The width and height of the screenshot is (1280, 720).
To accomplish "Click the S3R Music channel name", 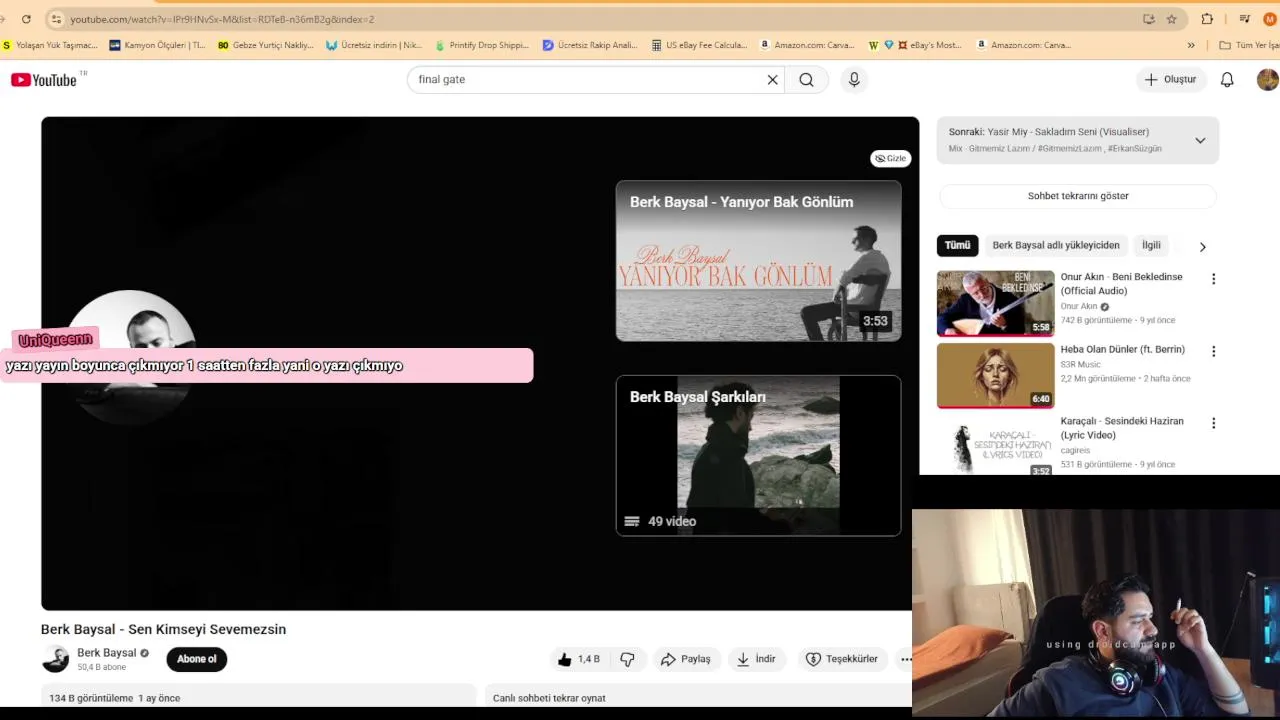I will [x=1080, y=364].
